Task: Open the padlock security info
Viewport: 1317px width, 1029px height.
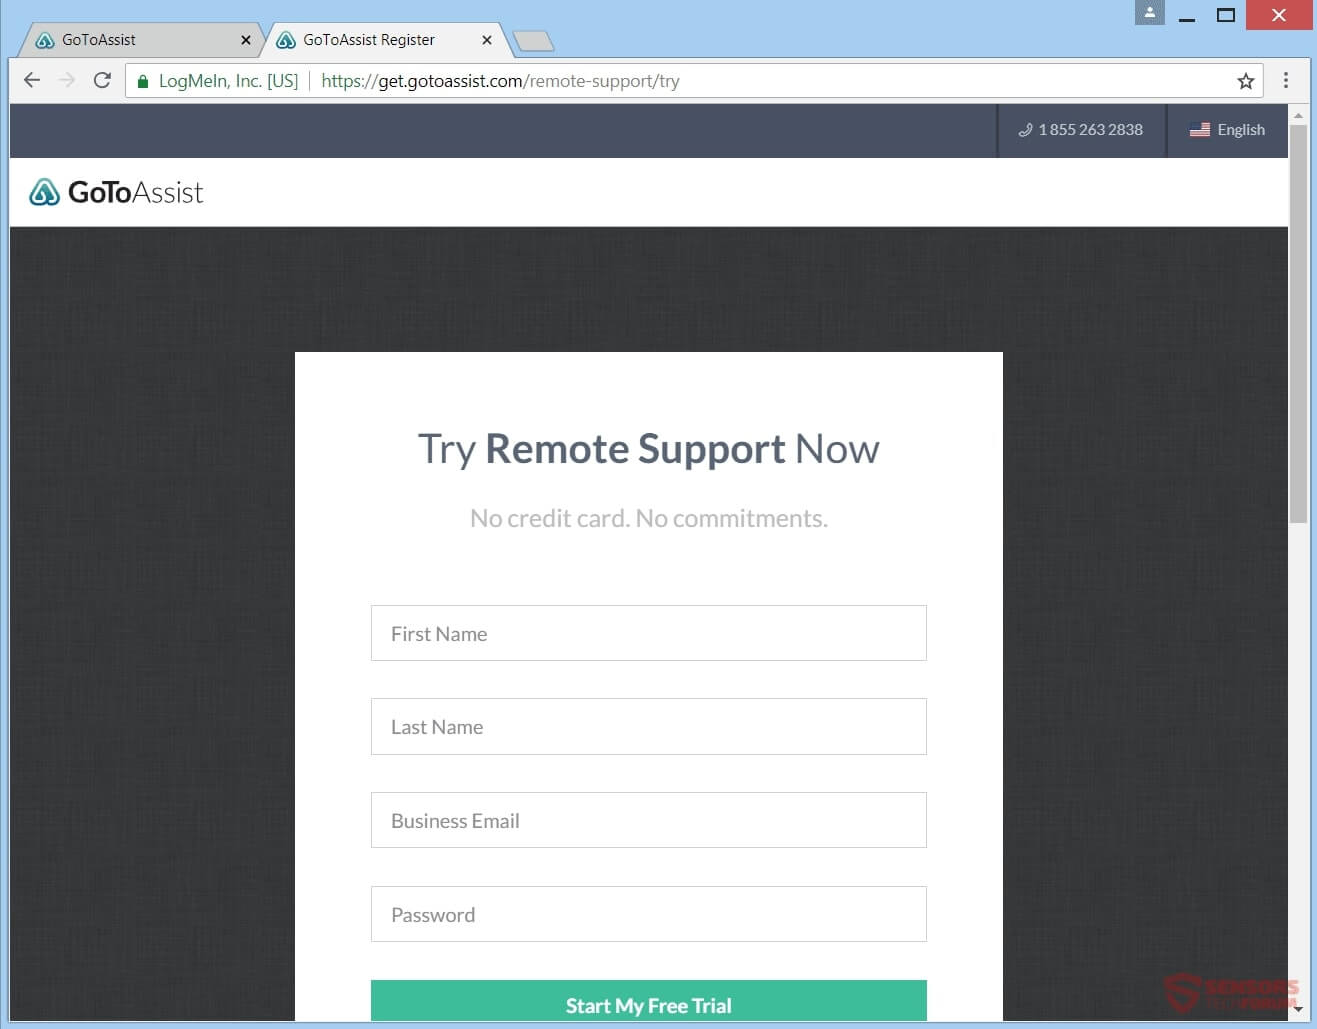Action: [x=141, y=80]
